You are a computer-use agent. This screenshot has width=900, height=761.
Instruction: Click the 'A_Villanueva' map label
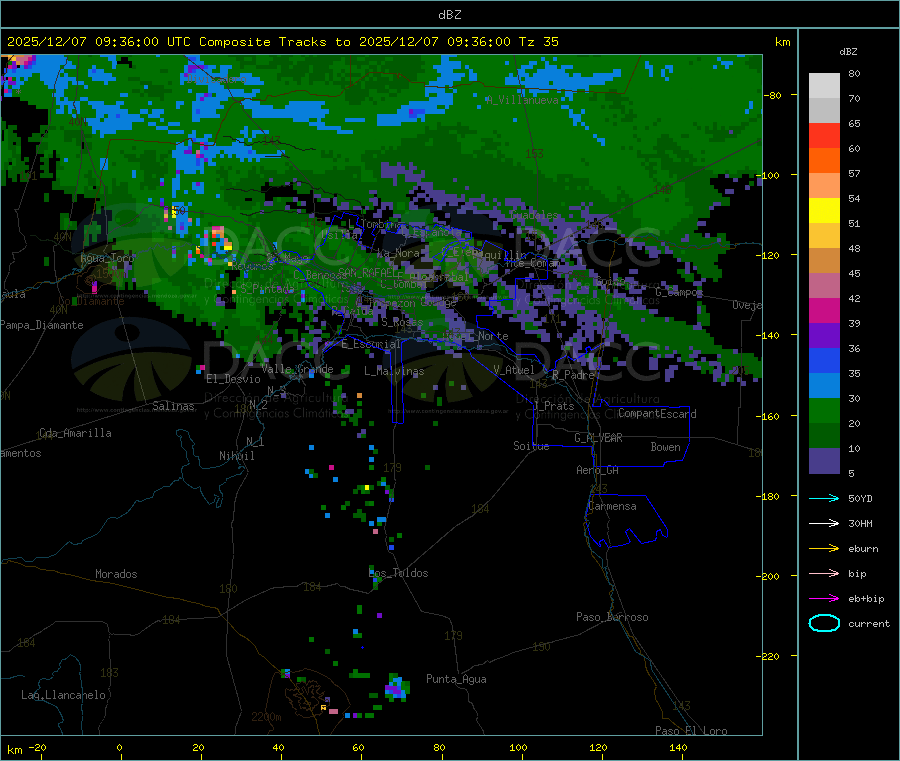click(522, 100)
